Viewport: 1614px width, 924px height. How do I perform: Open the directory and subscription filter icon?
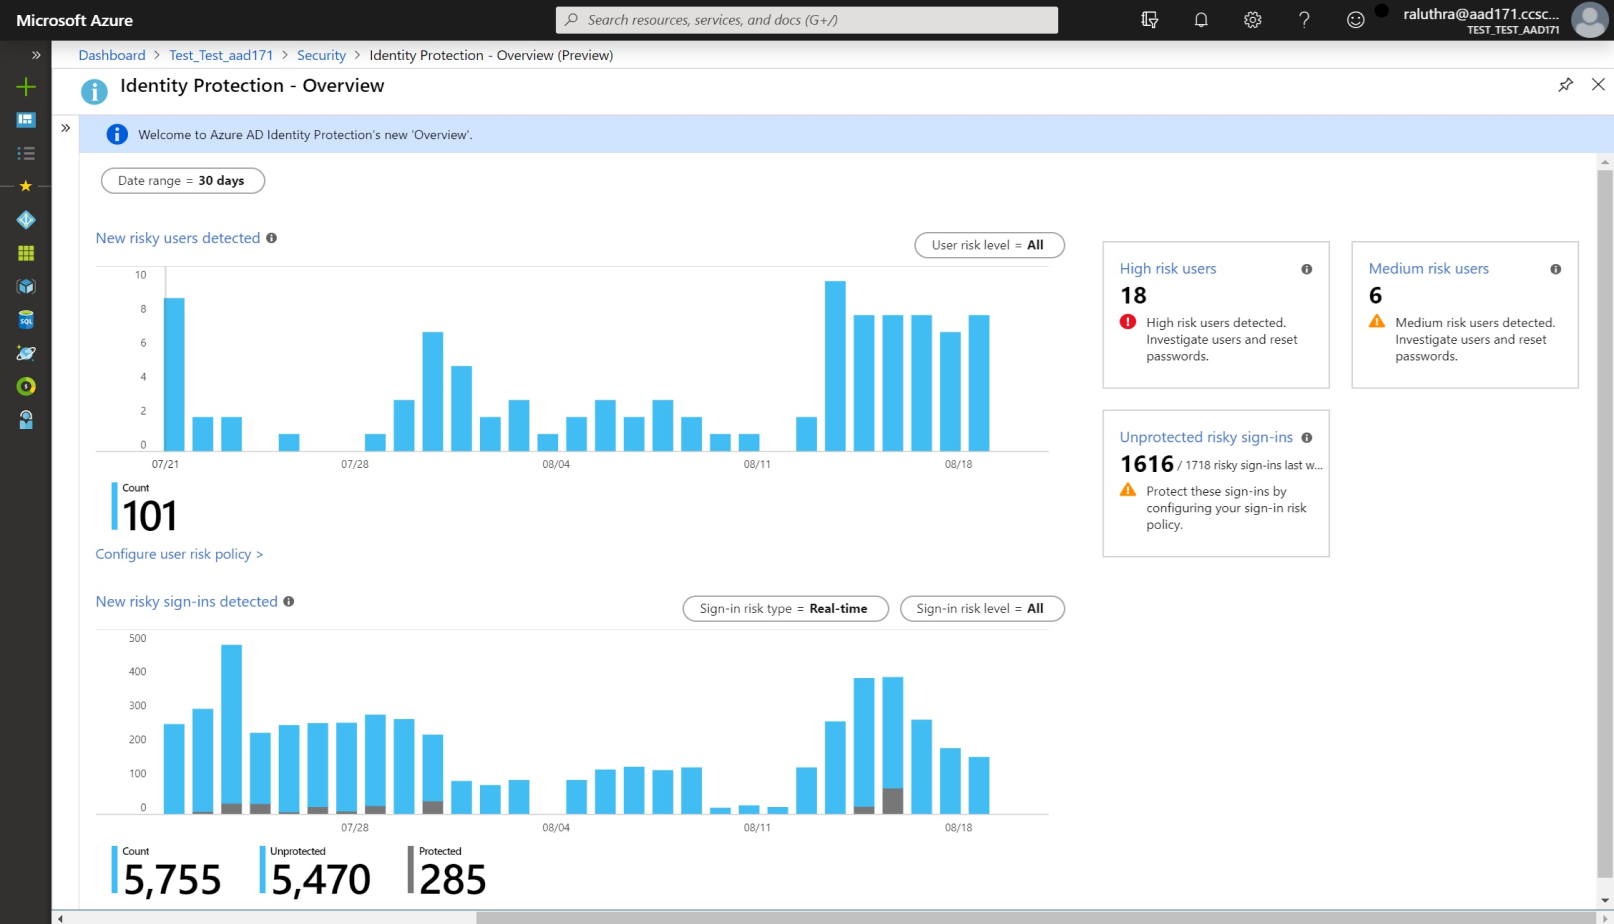click(1150, 20)
